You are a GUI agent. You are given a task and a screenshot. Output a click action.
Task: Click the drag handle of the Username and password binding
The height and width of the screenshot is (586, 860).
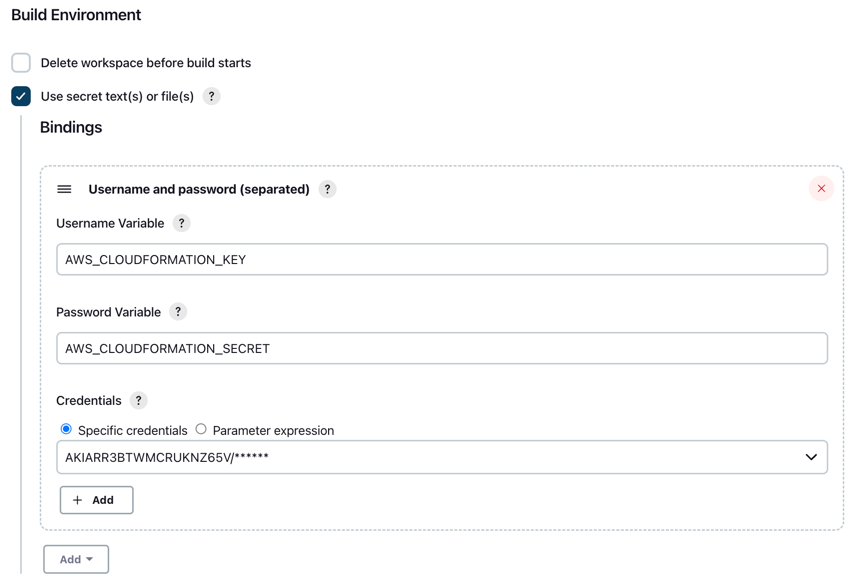[64, 189]
